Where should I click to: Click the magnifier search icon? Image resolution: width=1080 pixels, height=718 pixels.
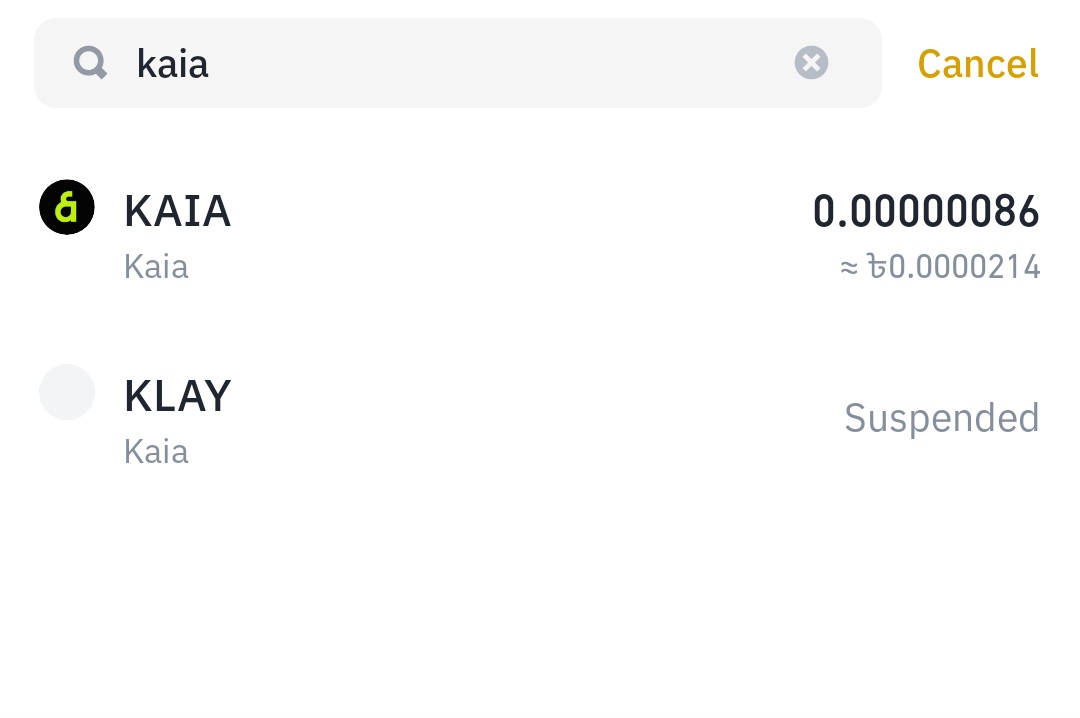click(x=90, y=64)
